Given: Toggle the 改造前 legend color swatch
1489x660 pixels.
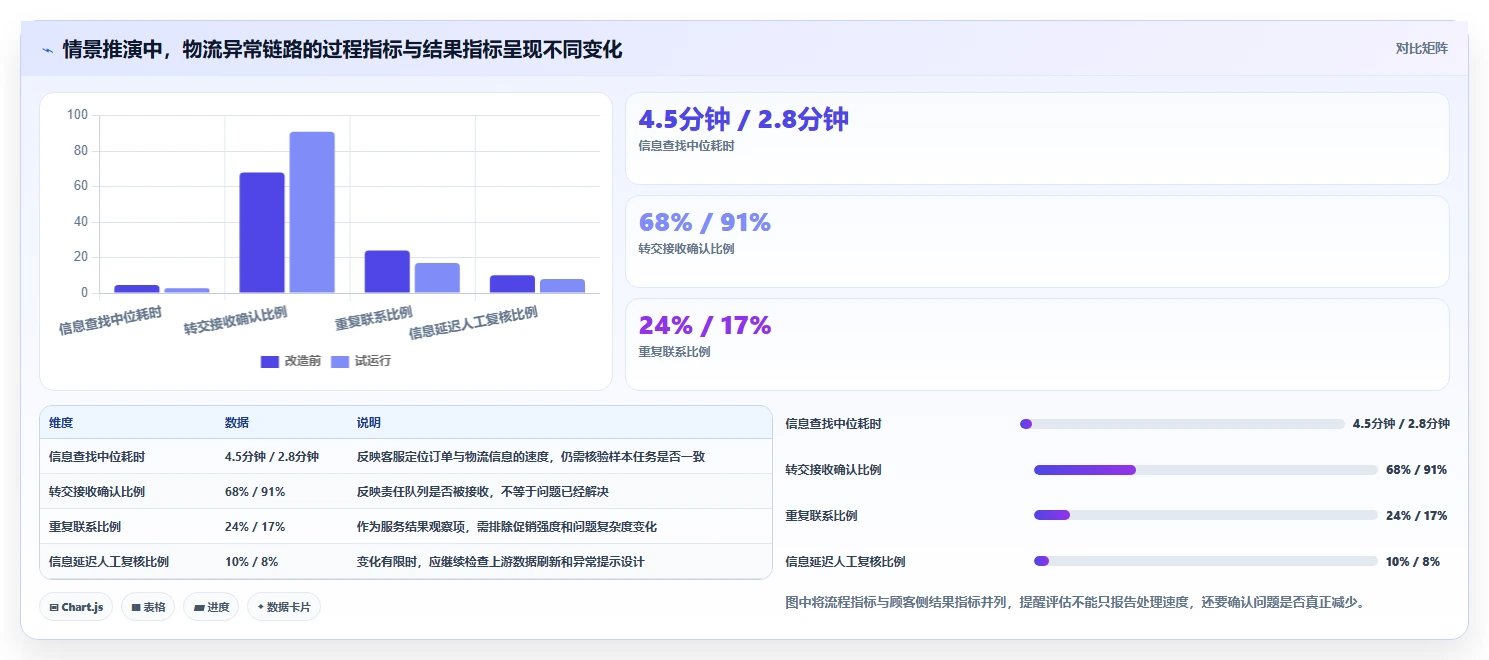Looking at the screenshot, I should coord(270,362).
